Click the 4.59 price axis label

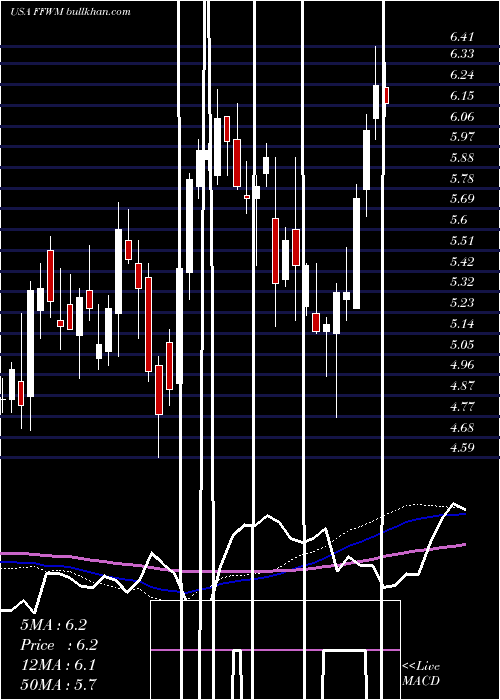(462, 448)
